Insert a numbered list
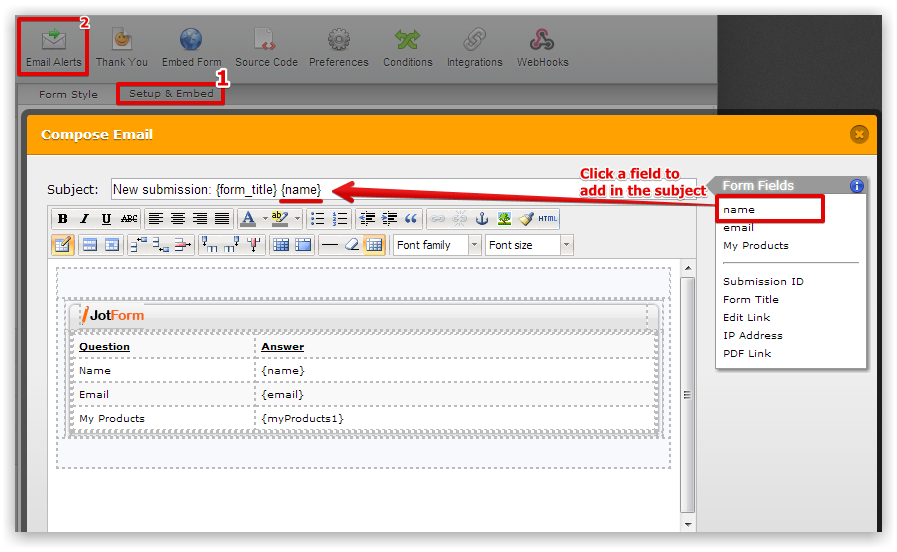Viewport: 897px width, 552px height. (340, 219)
